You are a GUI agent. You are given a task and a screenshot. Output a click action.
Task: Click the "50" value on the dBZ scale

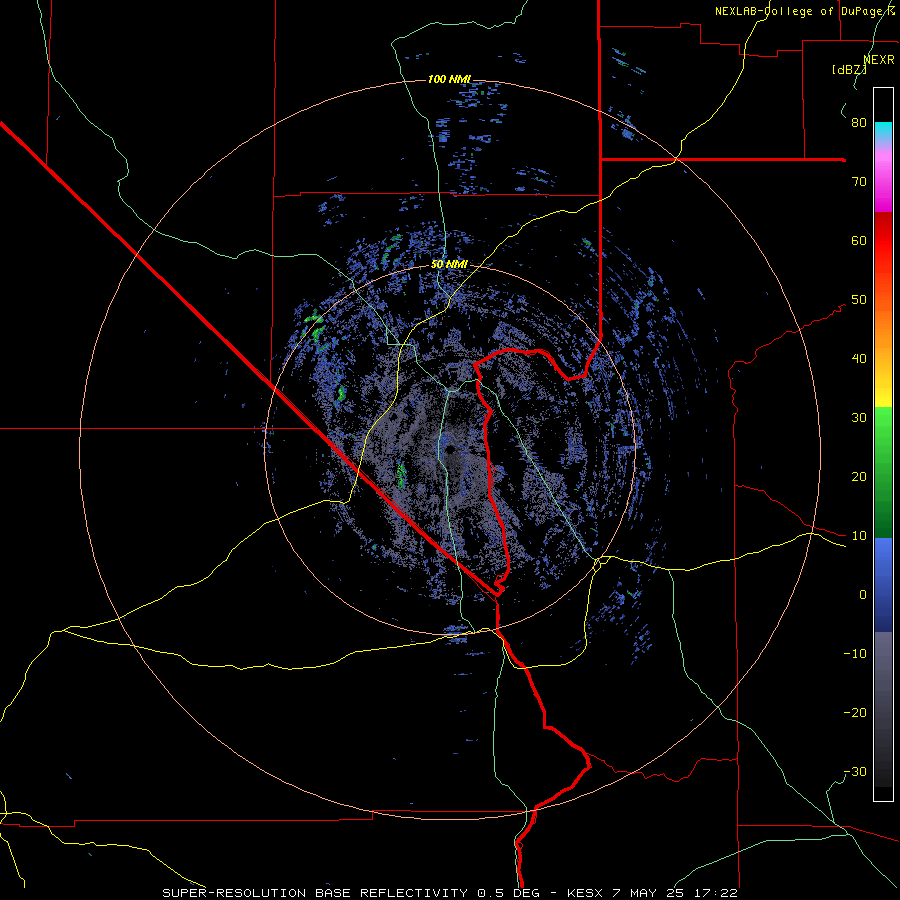[859, 300]
